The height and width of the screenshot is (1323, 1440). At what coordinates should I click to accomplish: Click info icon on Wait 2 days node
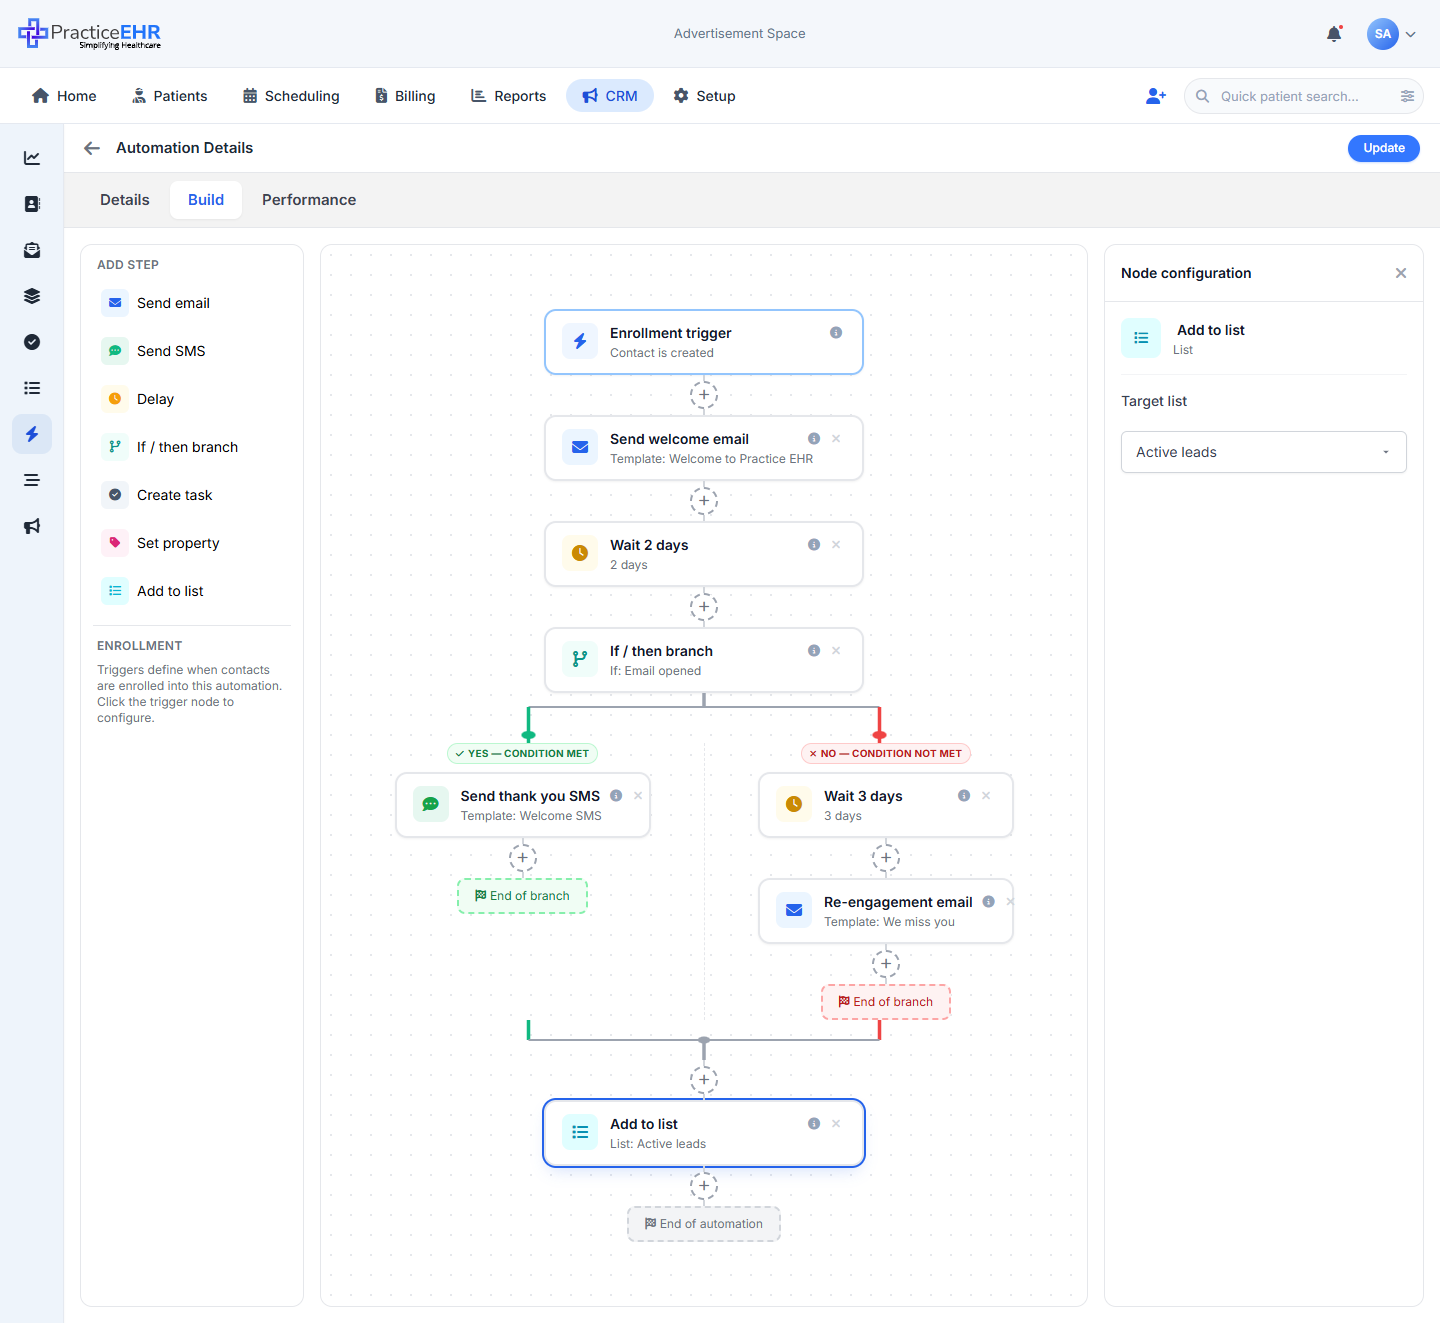pyautogui.click(x=814, y=545)
